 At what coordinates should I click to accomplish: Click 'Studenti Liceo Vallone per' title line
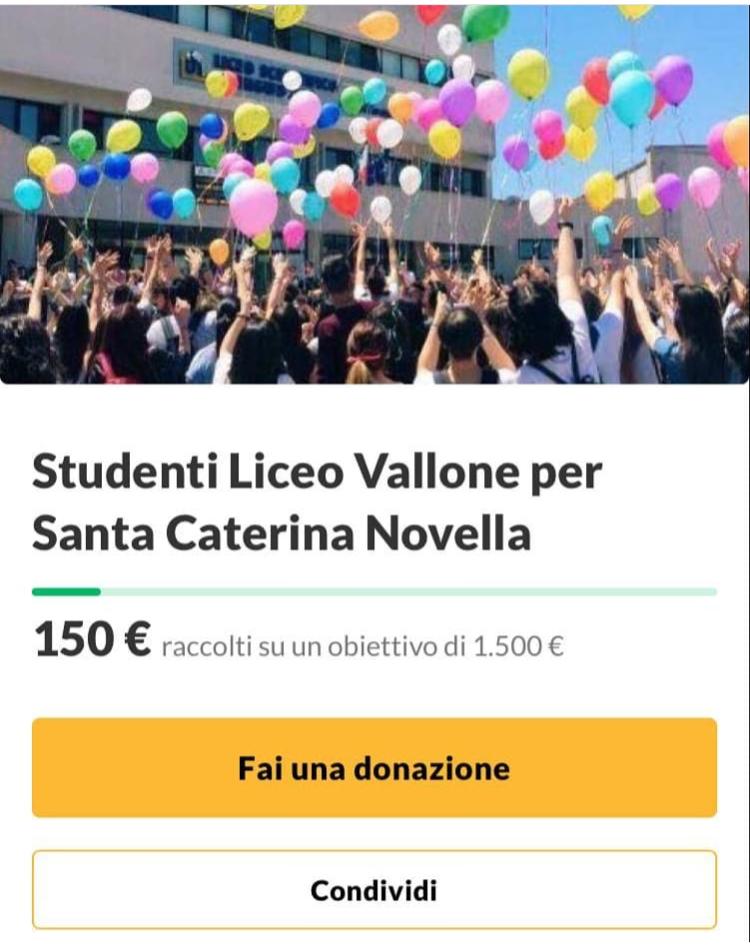(x=317, y=473)
